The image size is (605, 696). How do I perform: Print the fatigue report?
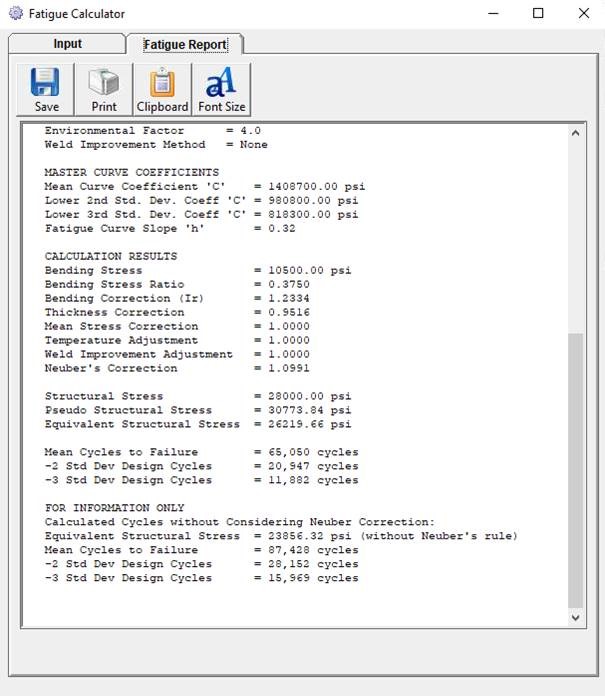click(x=104, y=90)
